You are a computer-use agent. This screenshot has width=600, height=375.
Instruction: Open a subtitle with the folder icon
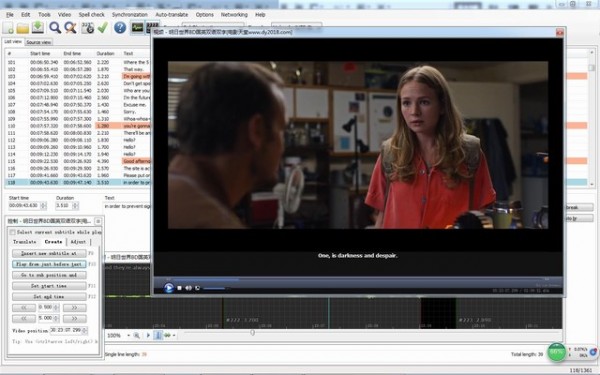23,28
